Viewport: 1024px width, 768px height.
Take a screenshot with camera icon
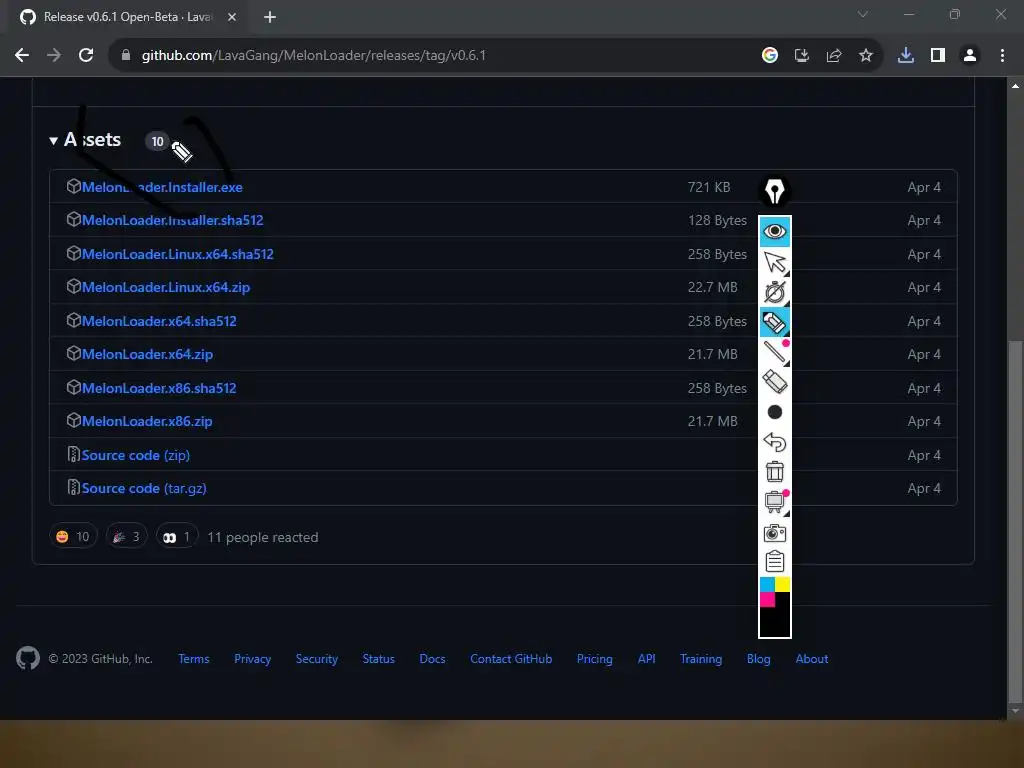tap(775, 533)
